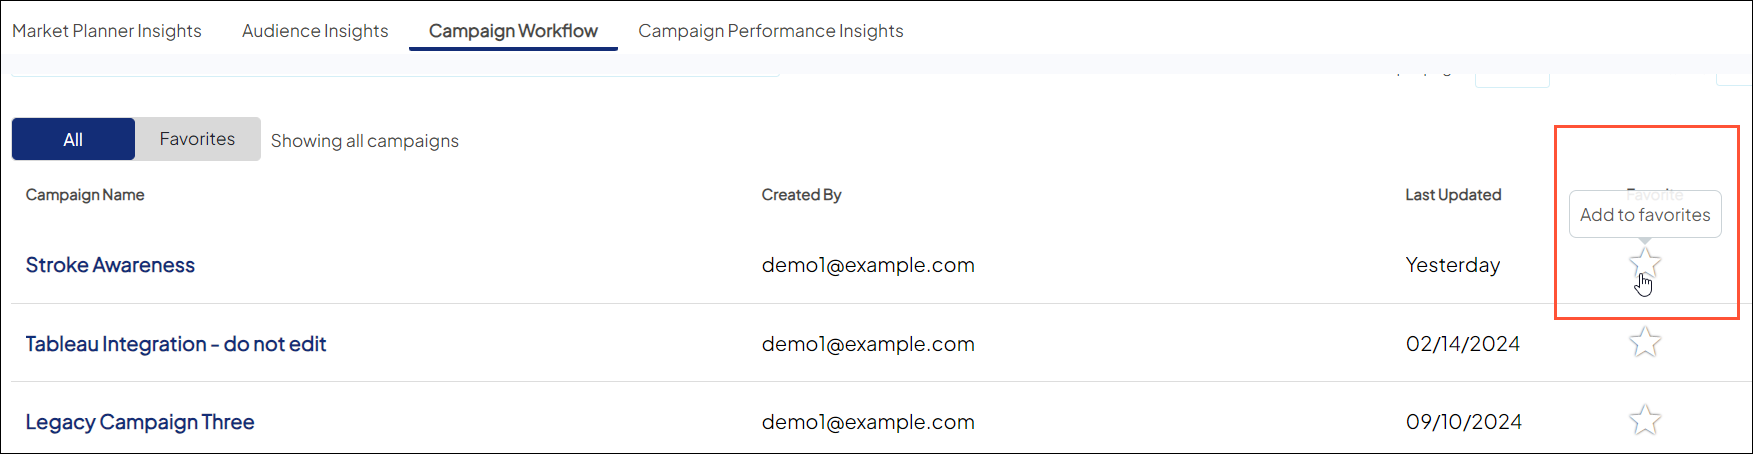Click the 02/14/2024 last updated date
The width and height of the screenshot is (1753, 454).
1462,344
